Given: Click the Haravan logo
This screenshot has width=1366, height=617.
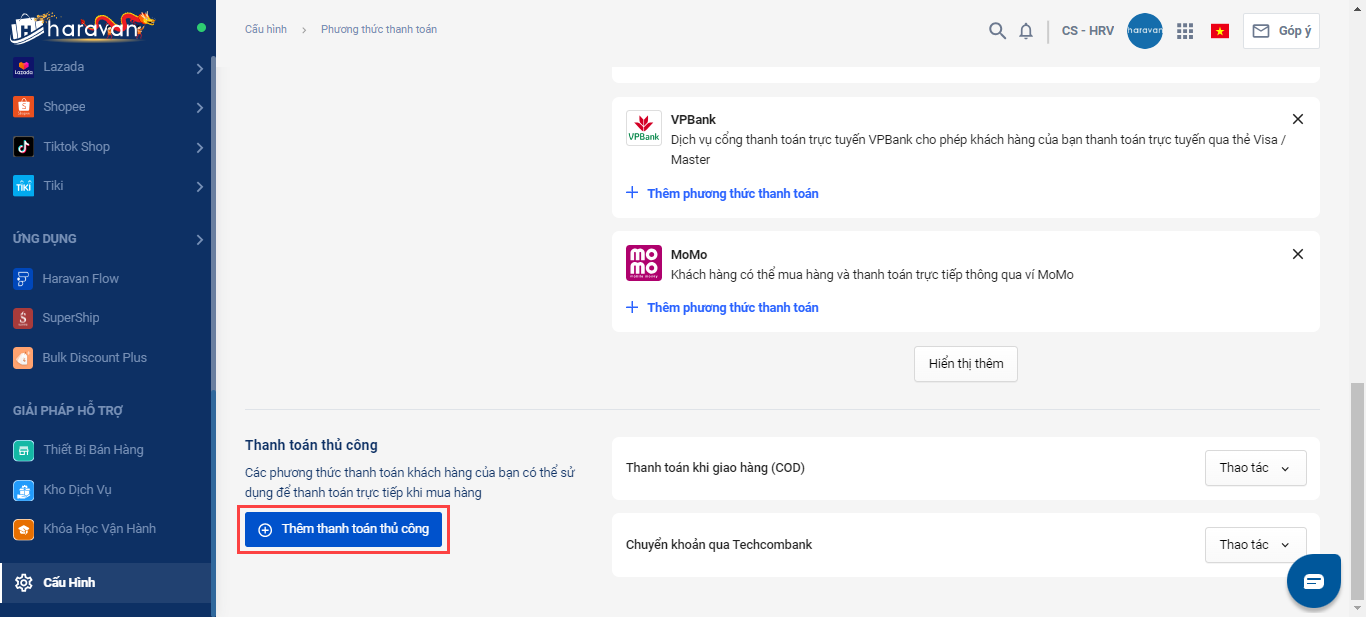Looking at the screenshot, I should pyautogui.click(x=83, y=27).
